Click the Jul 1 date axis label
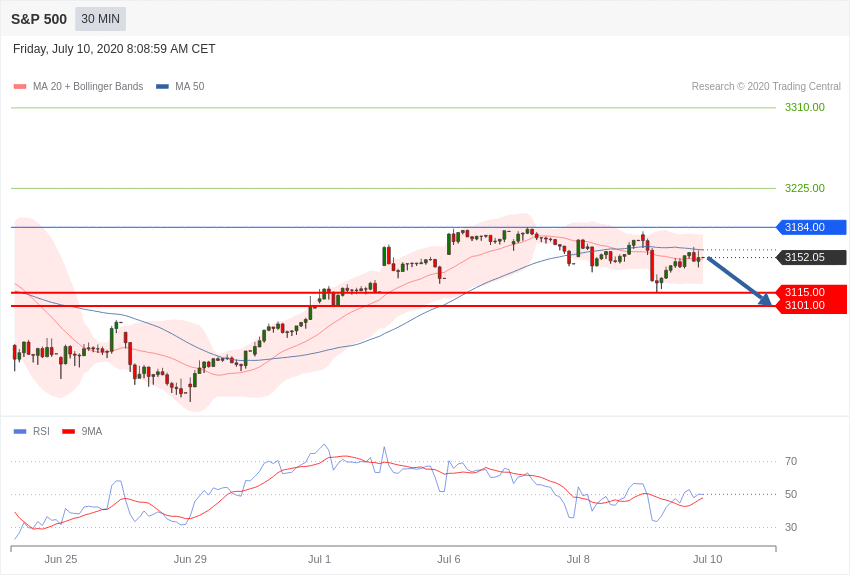 [319, 559]
